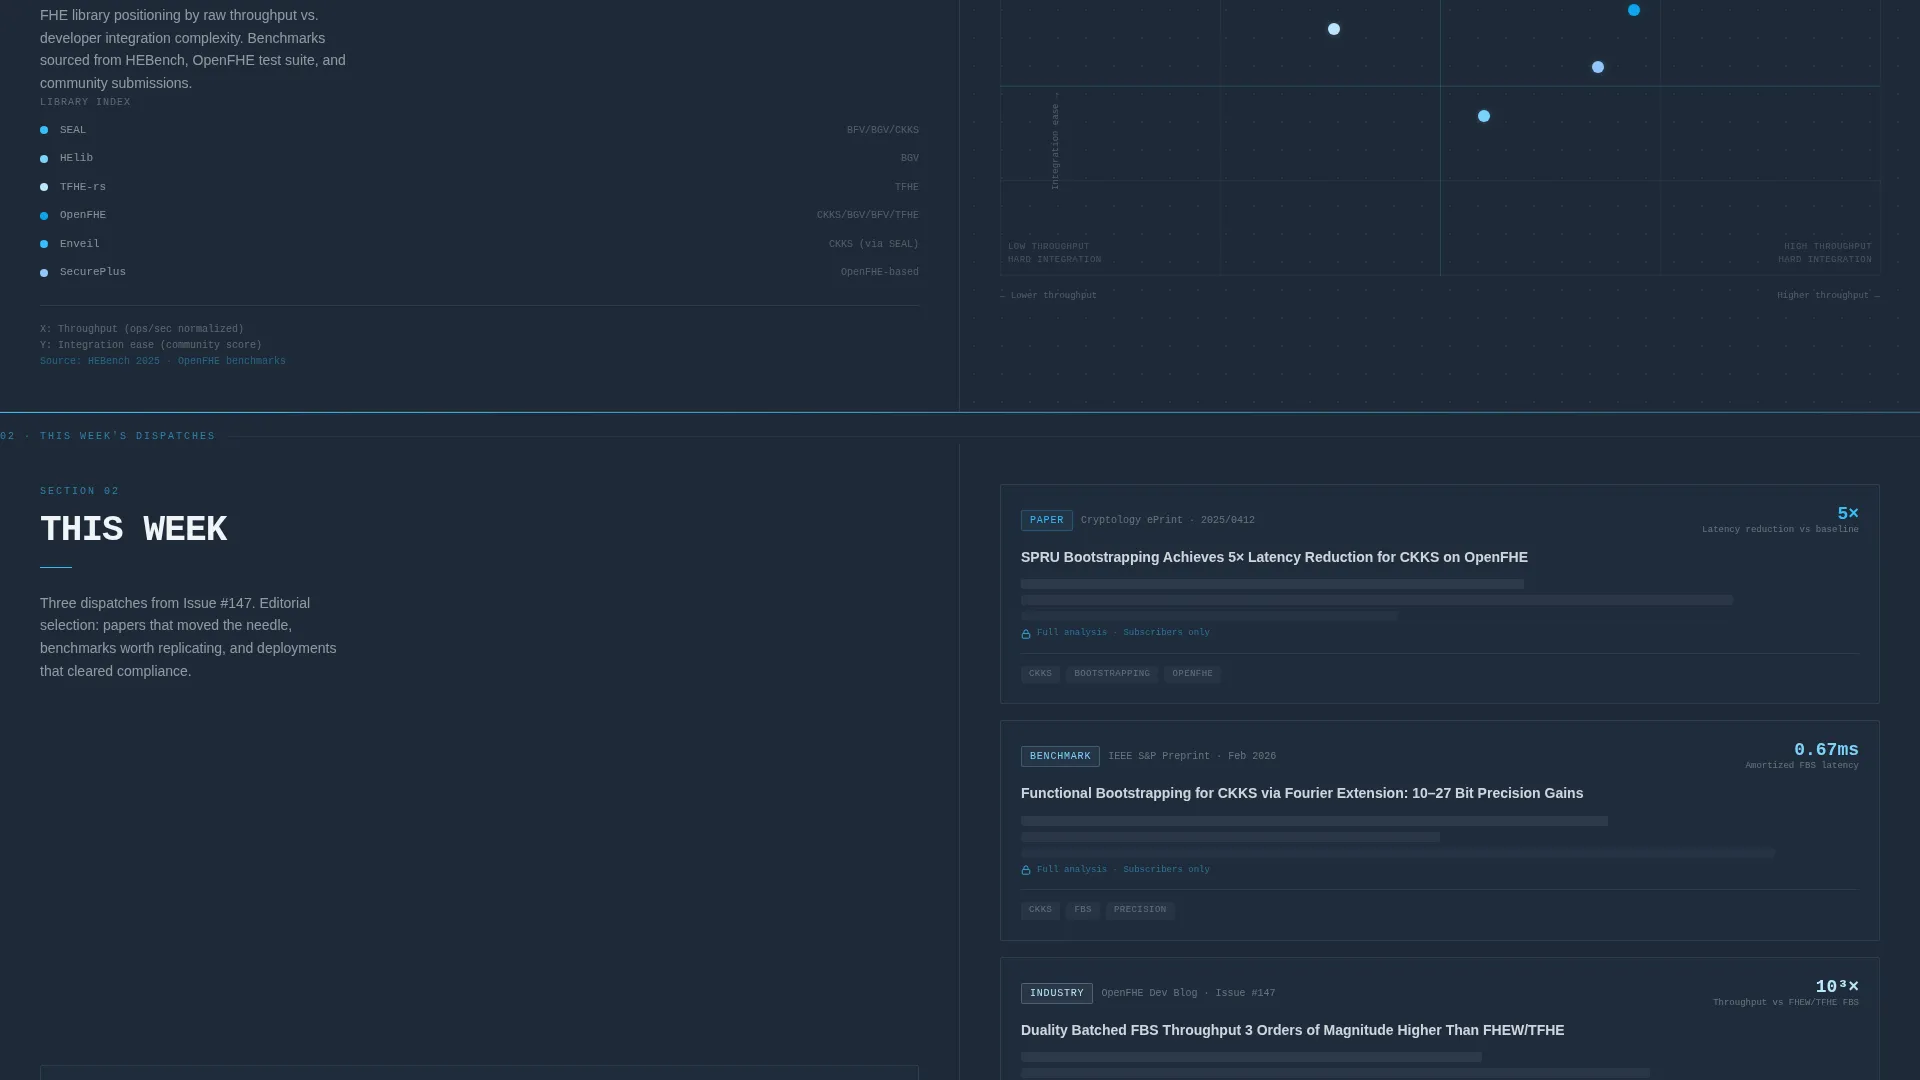Click "Cryptology ePrint · 2025/0412" source text
This screenshot has height=1080, width=1920.
1168,520
